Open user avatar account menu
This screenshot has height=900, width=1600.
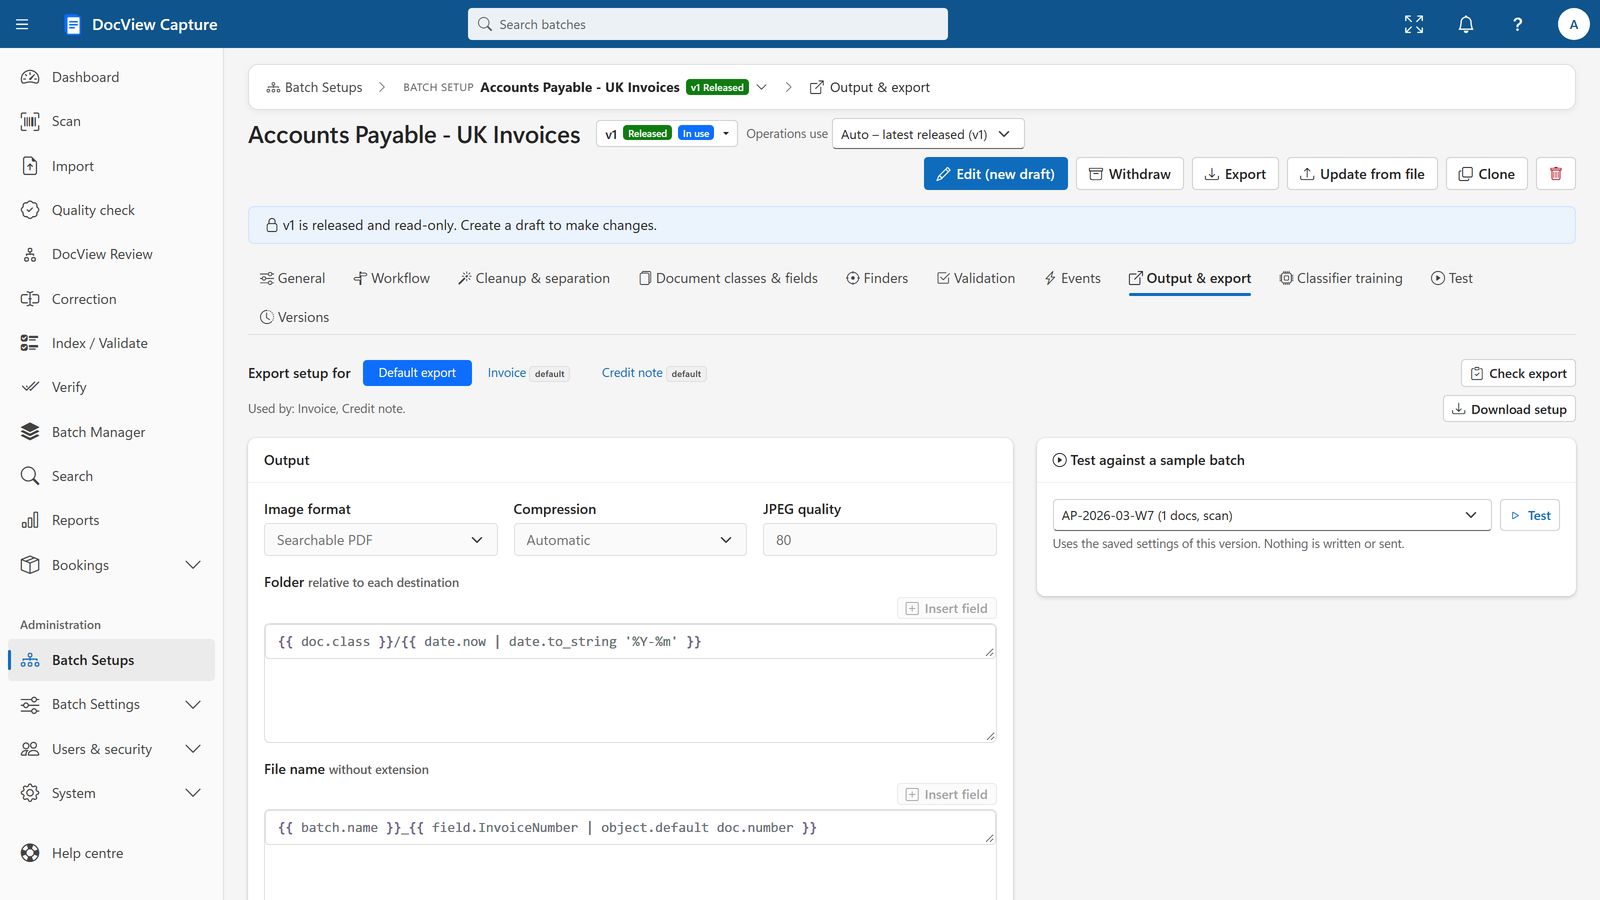1574,24
